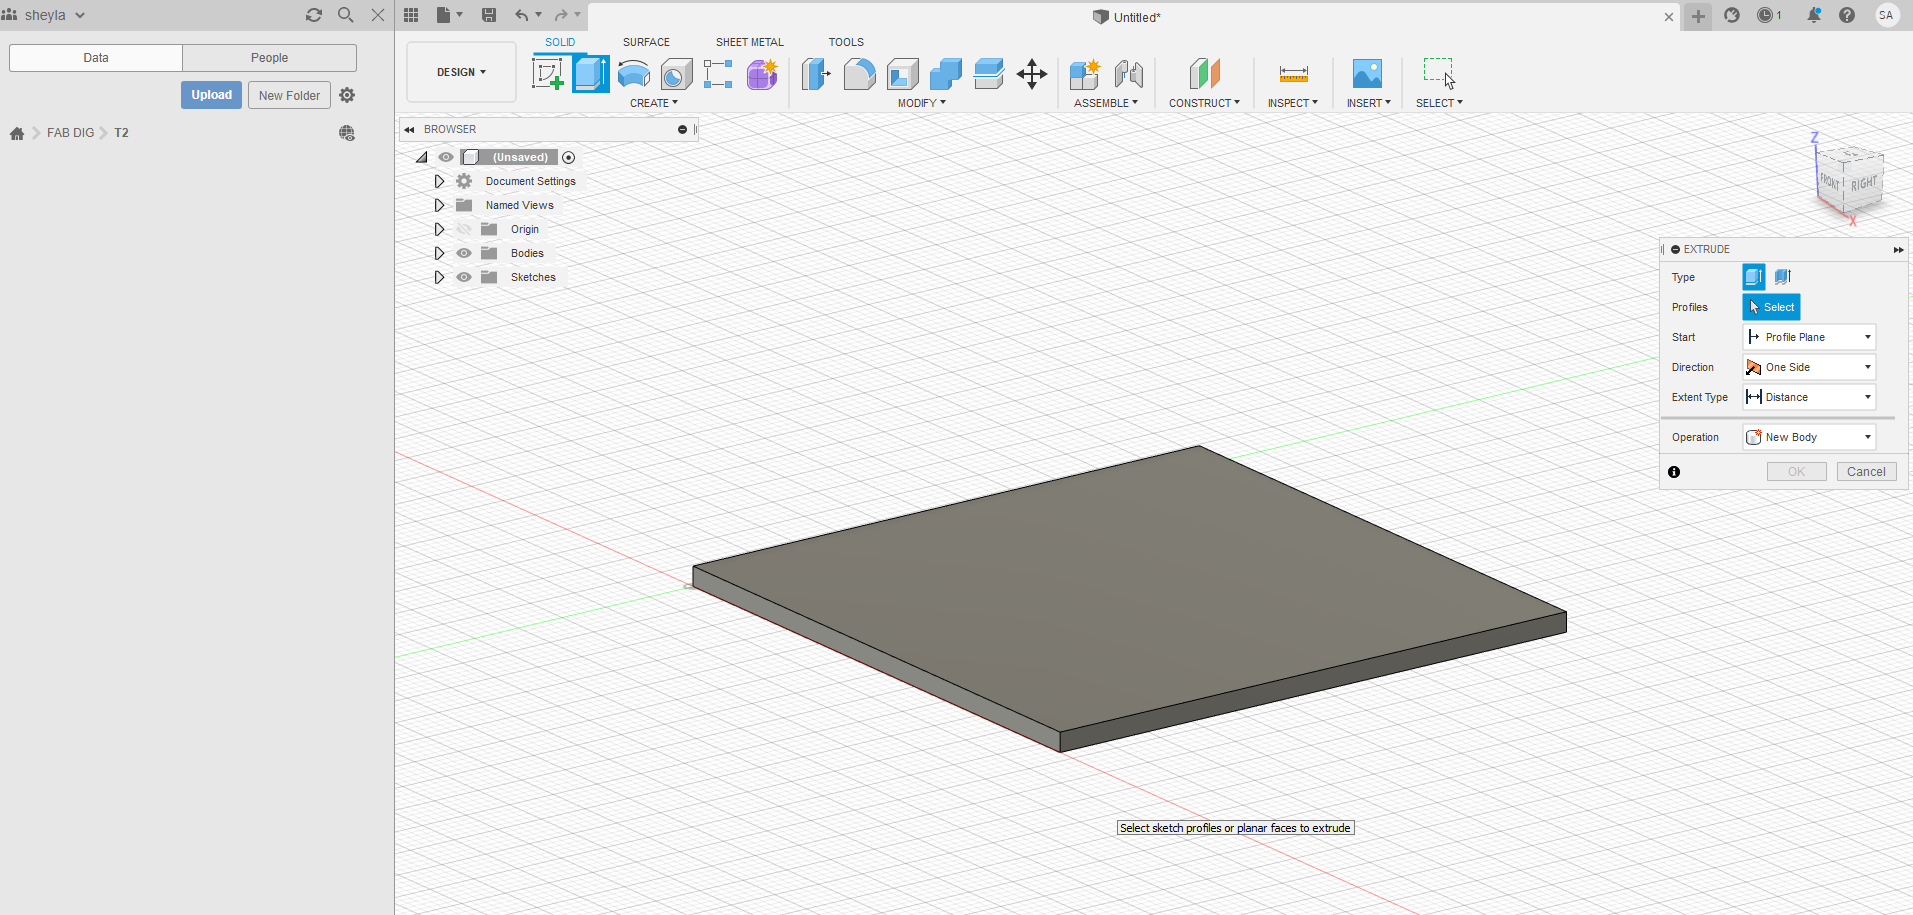Toggle Sketches folder eye icon
The height and width of the screenshot is (915, 1913).
[464, 277]
